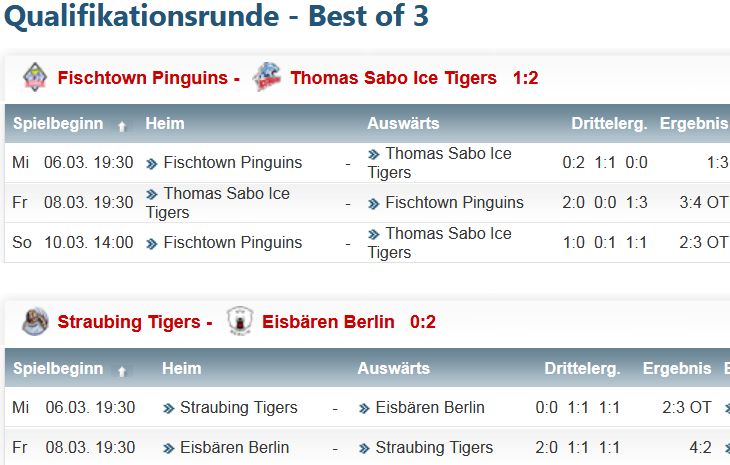
Task: Open the Eisbären Berlin heading link
Action: (x=328, y=322)
